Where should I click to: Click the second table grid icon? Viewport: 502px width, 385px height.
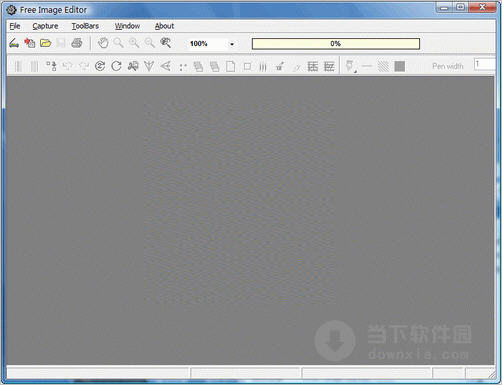(x=329, y=66)
